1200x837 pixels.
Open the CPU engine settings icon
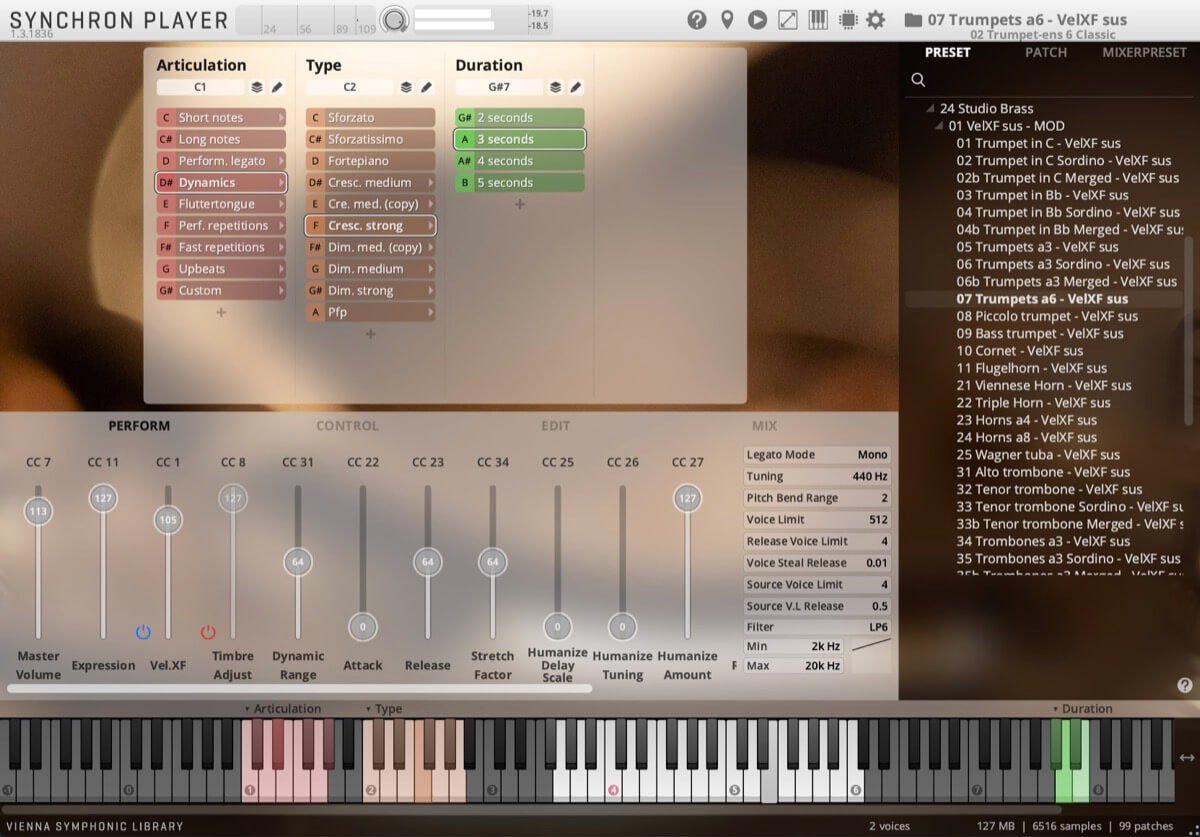pyautogui.click(x=847, y=19)
